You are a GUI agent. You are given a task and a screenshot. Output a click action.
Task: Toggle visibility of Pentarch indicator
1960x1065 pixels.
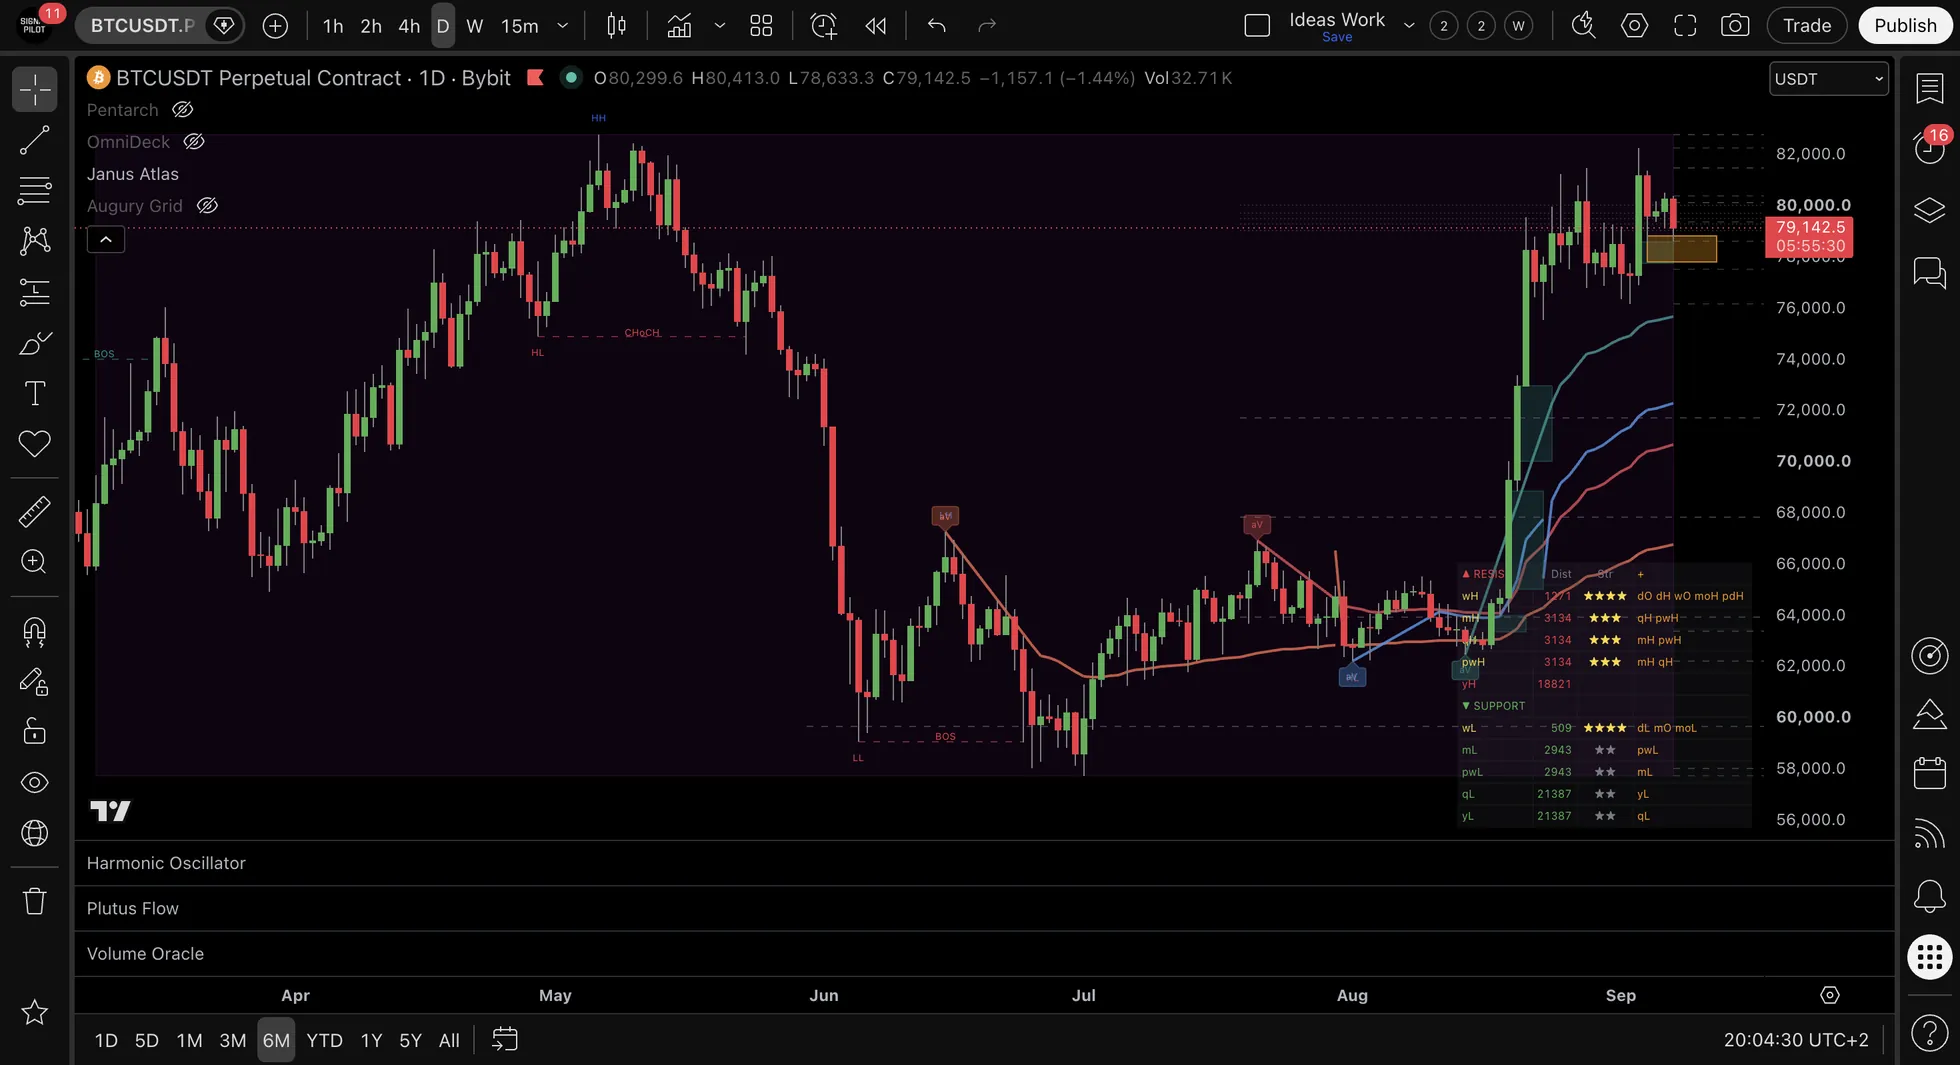click(183, 110)
